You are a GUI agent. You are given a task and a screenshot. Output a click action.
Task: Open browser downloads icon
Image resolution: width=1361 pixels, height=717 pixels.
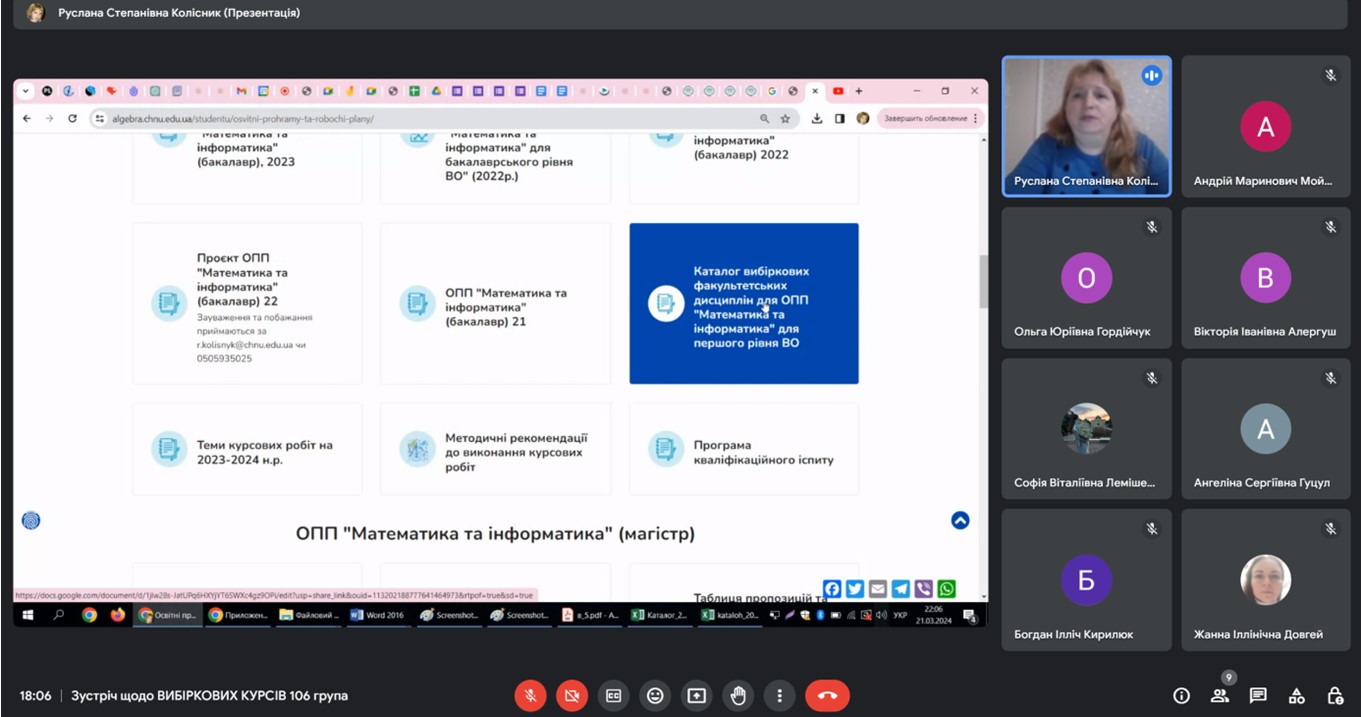point(817,118)
